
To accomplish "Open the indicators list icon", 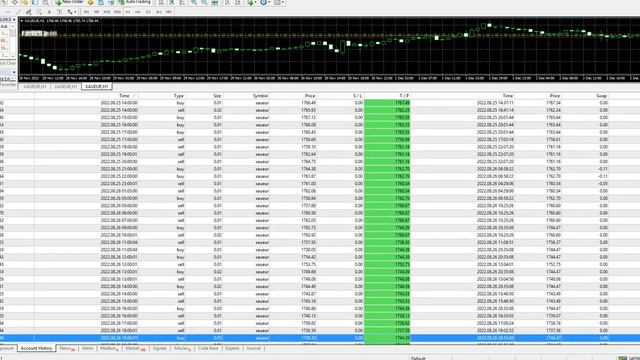I will tap(250, 2).
